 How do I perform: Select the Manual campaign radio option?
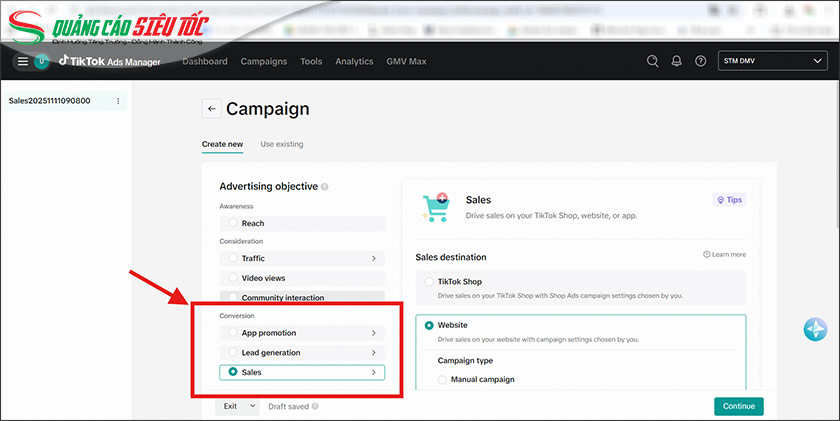point(444,380)
